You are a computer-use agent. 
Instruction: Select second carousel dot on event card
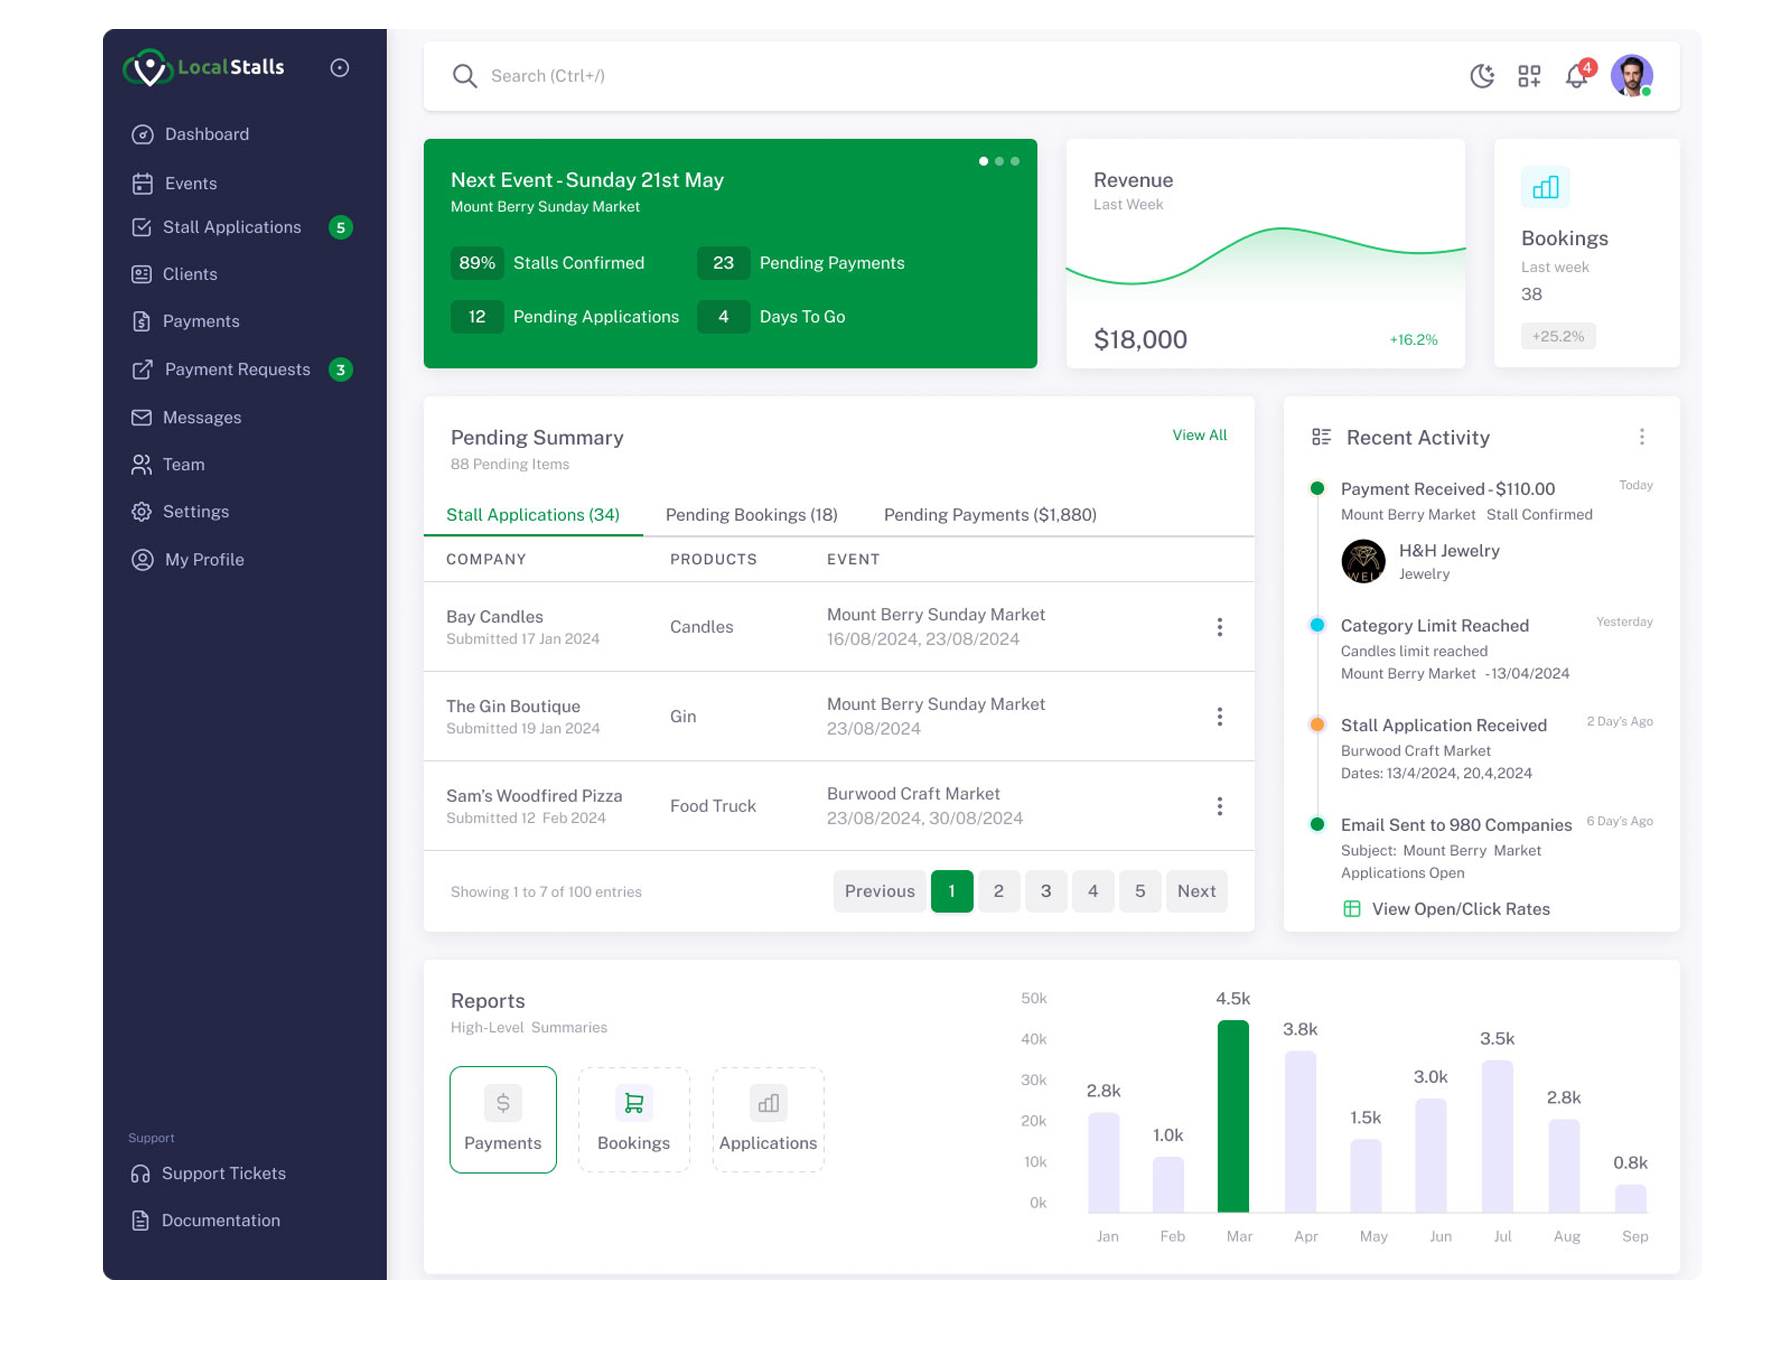tap(999, 161)
